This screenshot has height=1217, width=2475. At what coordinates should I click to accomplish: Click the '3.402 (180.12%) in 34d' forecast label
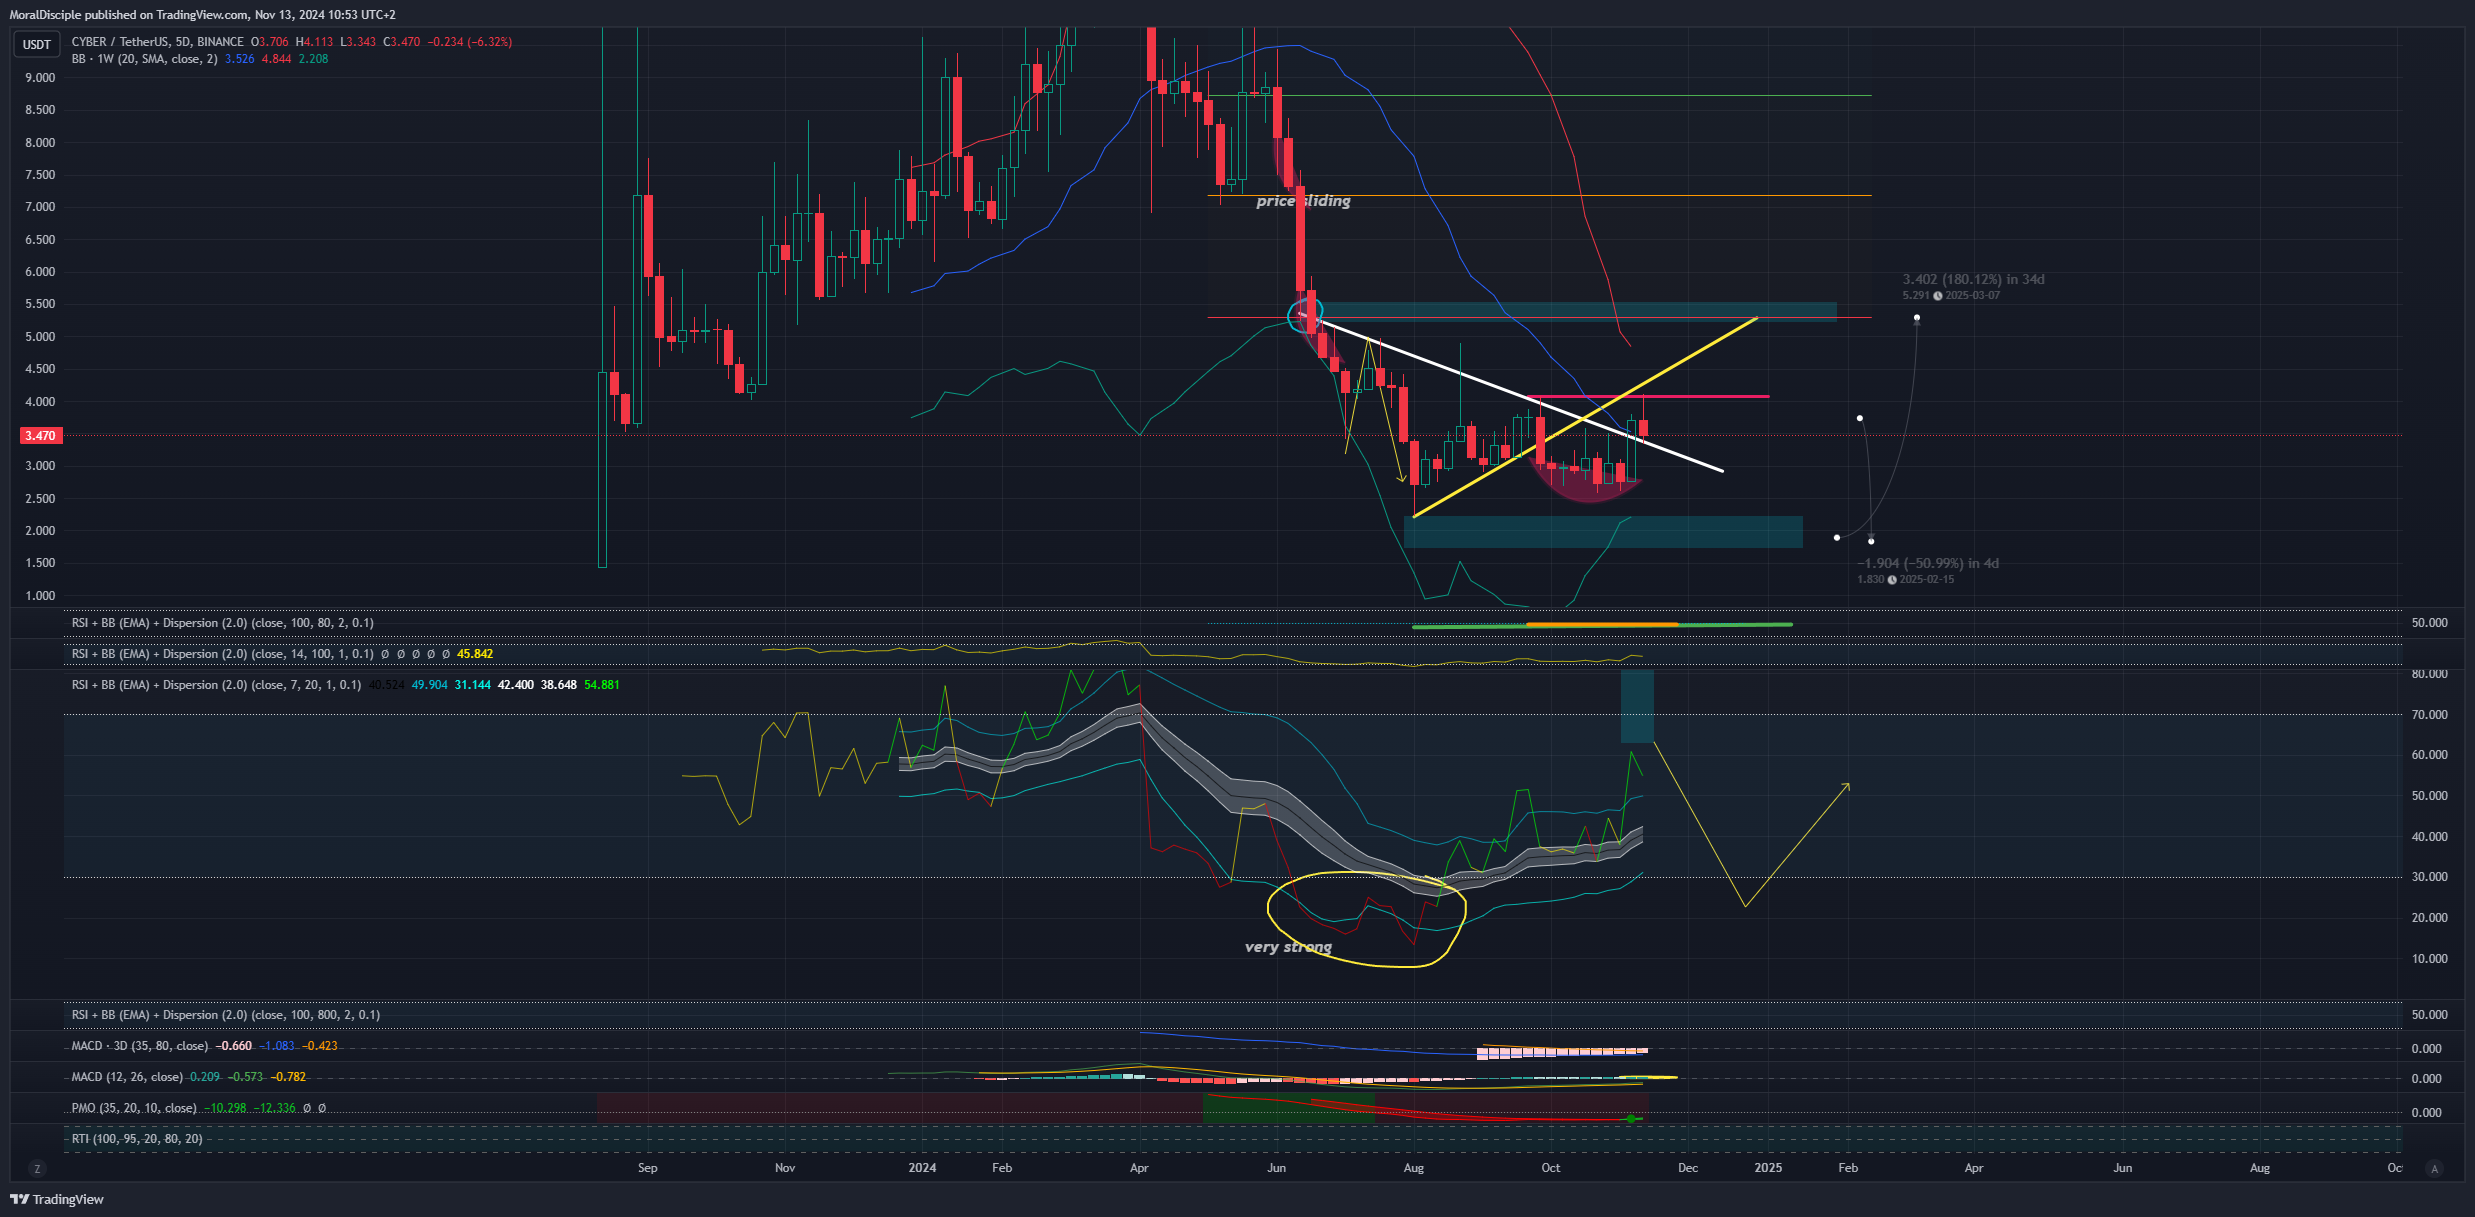point(1973,279)
